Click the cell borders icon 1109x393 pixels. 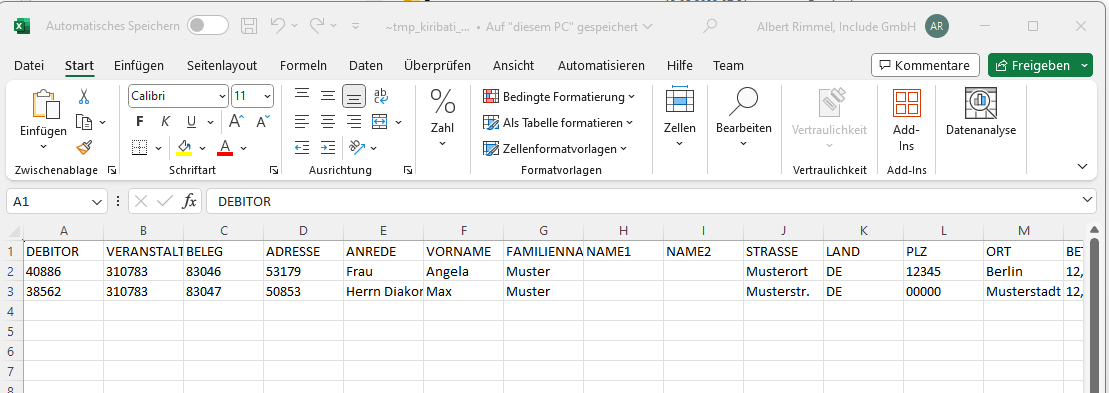pyautogui.click(x=139, y=148)
